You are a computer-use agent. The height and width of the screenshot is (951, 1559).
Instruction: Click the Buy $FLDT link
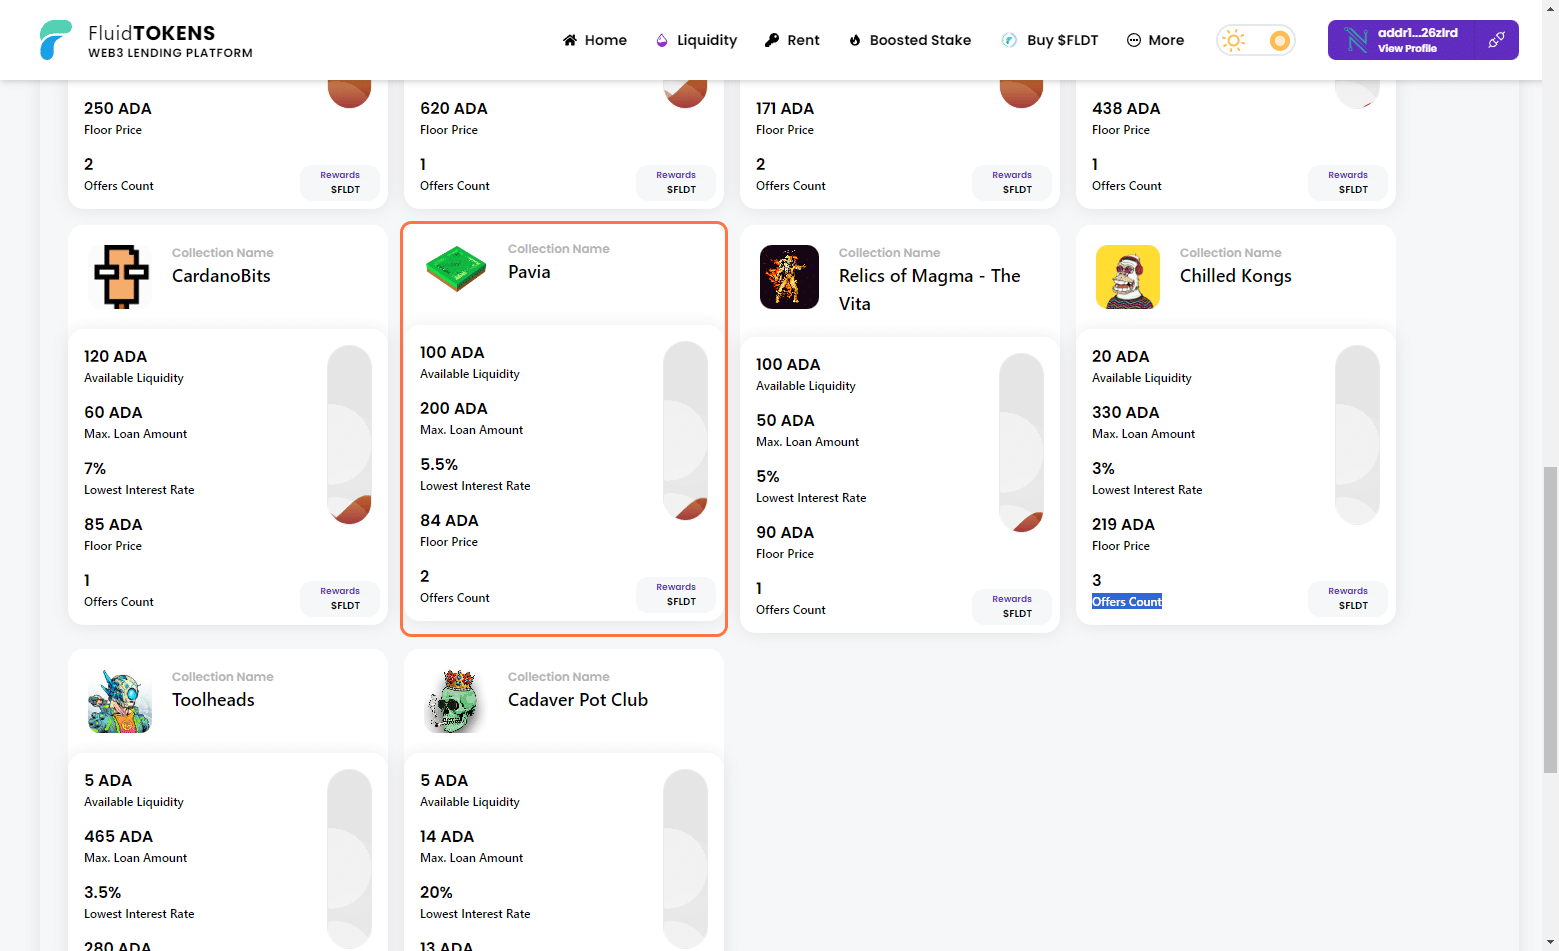pos(1050,40)
